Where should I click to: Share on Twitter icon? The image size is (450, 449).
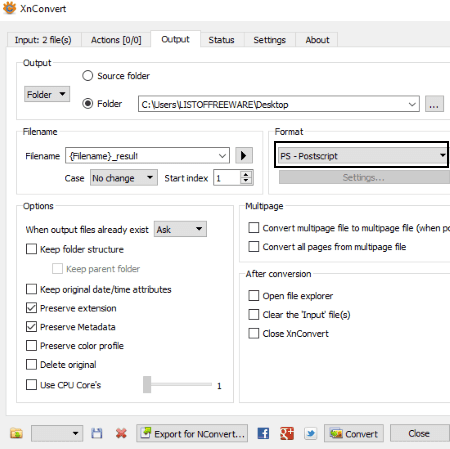click(x=310, y=433)
